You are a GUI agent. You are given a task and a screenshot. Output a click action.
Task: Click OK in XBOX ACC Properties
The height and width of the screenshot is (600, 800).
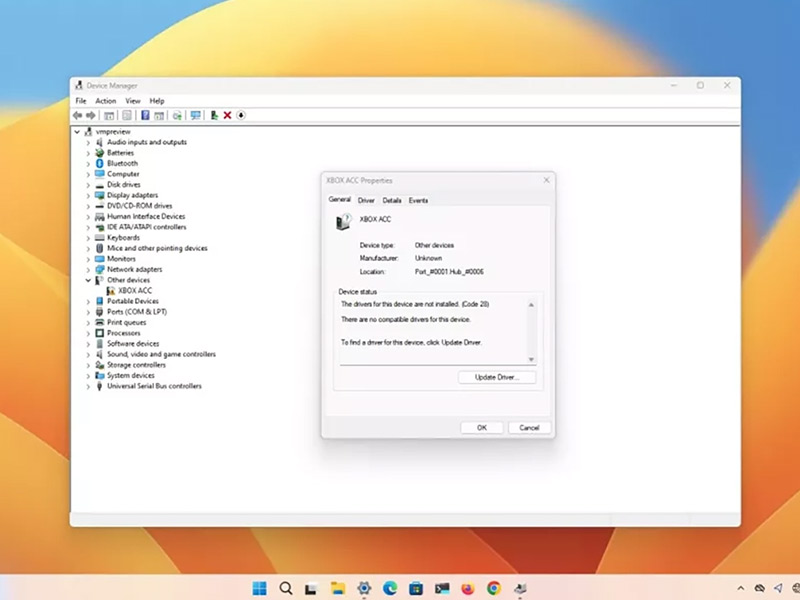[x=482, y=428]
